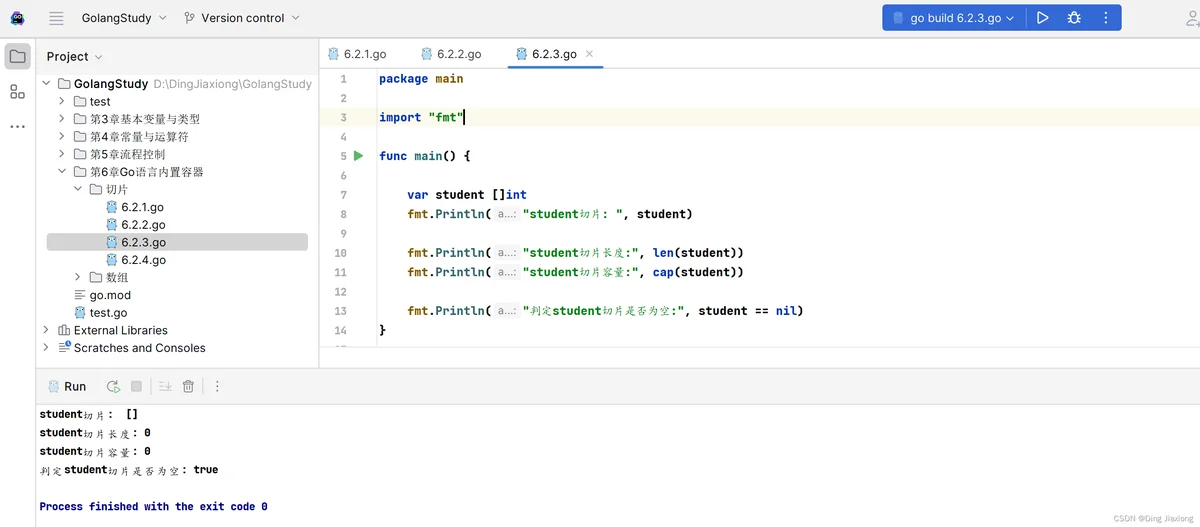Toggle the scroll-to-end icon in Run panel
Viewport: 1200px width, 527px height.
coord(165,386)
